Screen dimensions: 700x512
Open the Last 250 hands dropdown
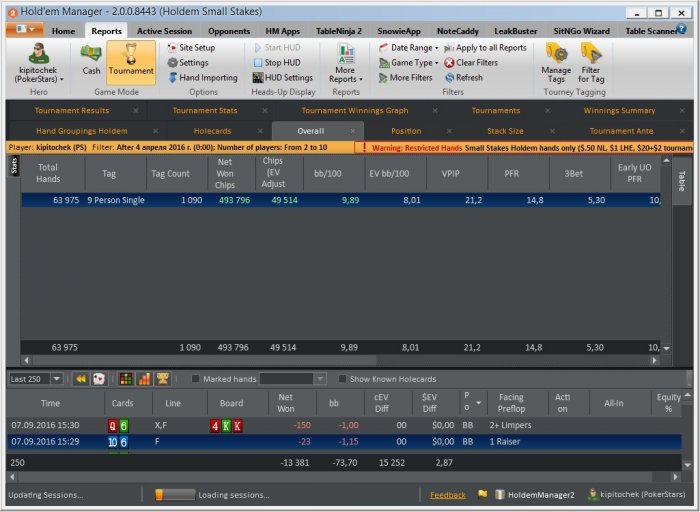pos(55,379)
